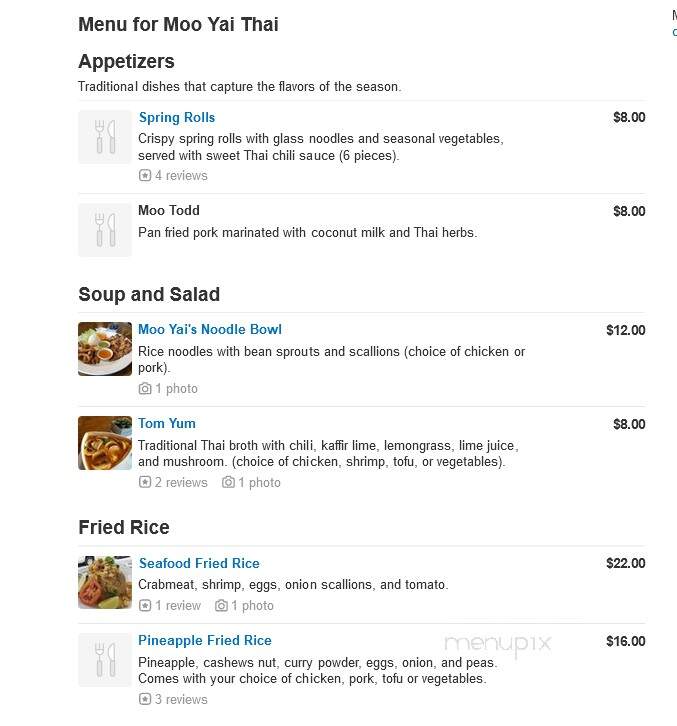
Task: Open the Moo Yai's Noodle Bowl link
Action: pos(210,329)
